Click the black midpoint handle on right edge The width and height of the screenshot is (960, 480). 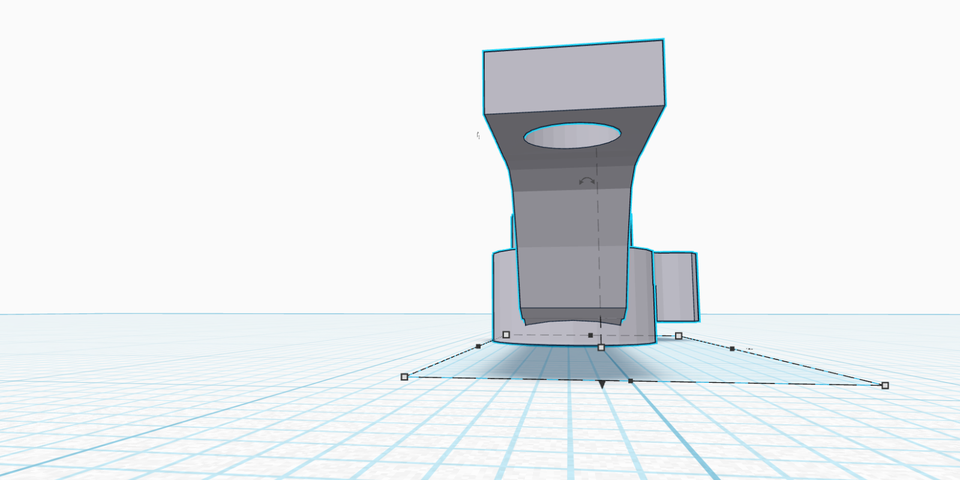(x=732, y=349)
